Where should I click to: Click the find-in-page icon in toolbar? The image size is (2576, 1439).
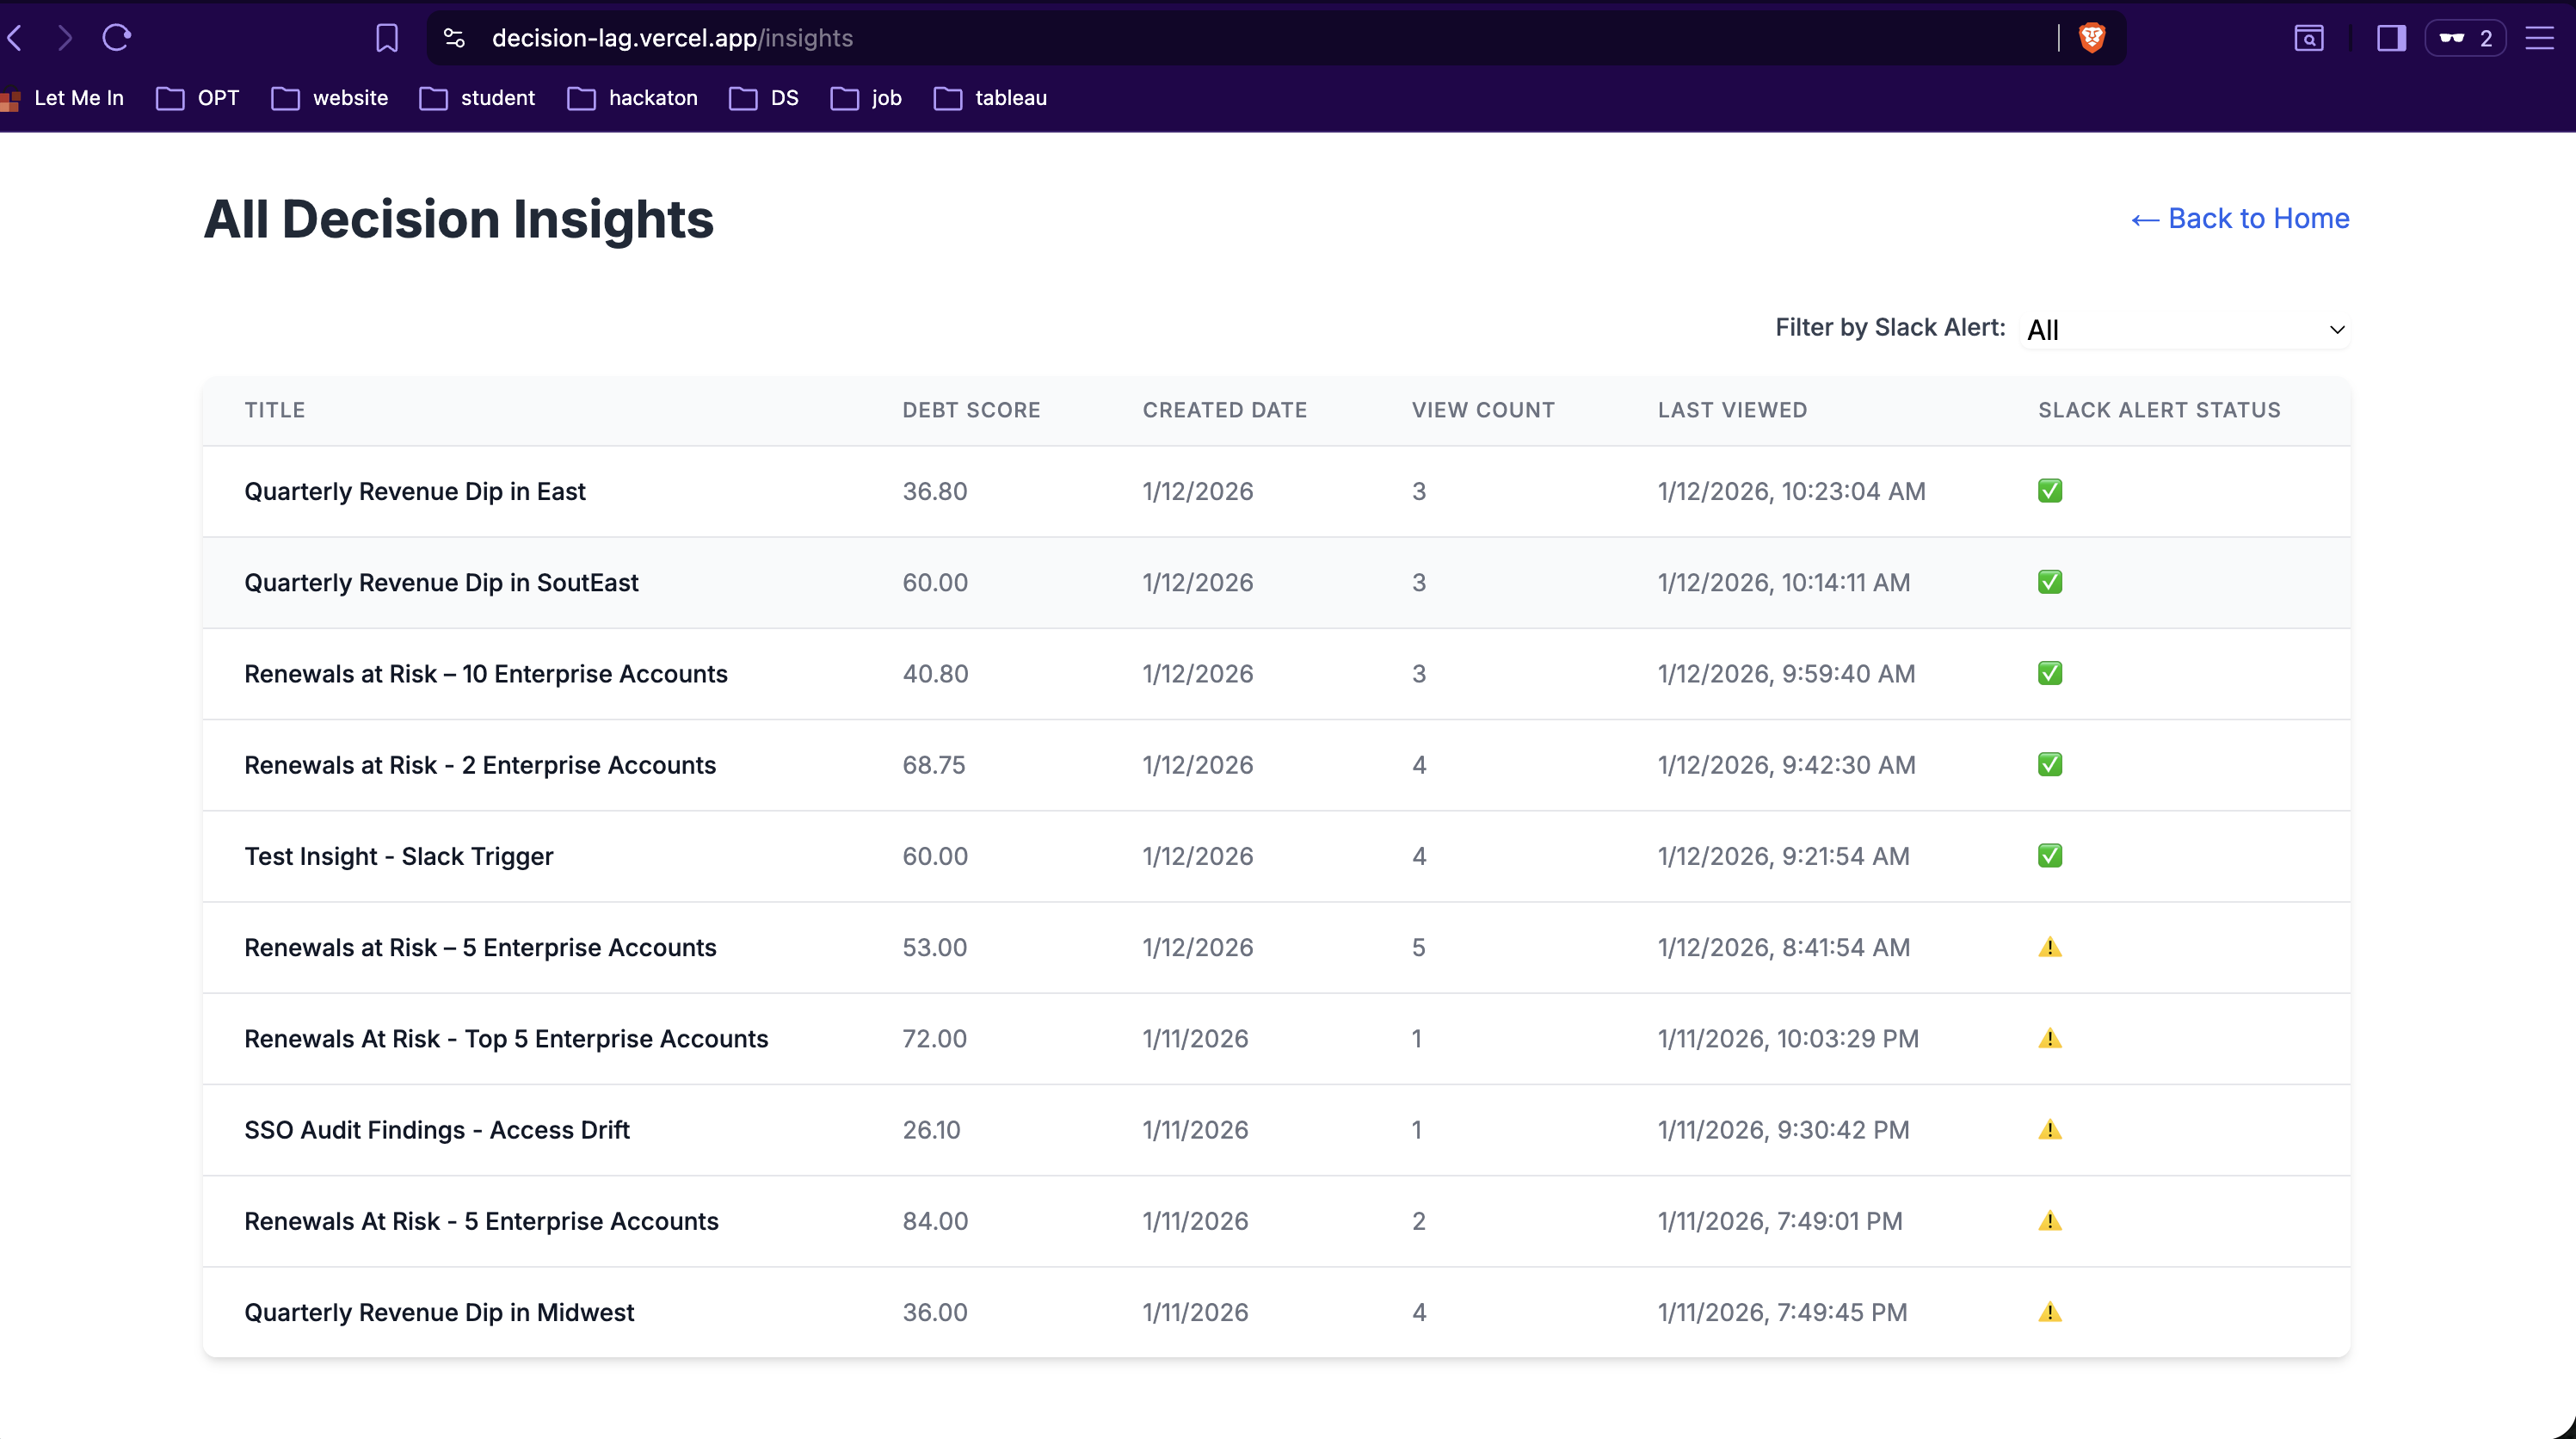(2308, 38)
